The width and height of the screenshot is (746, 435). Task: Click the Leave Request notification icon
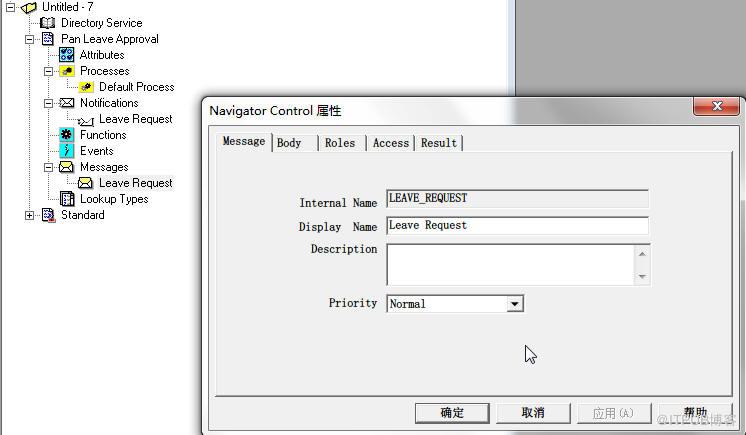coord(86,120)
